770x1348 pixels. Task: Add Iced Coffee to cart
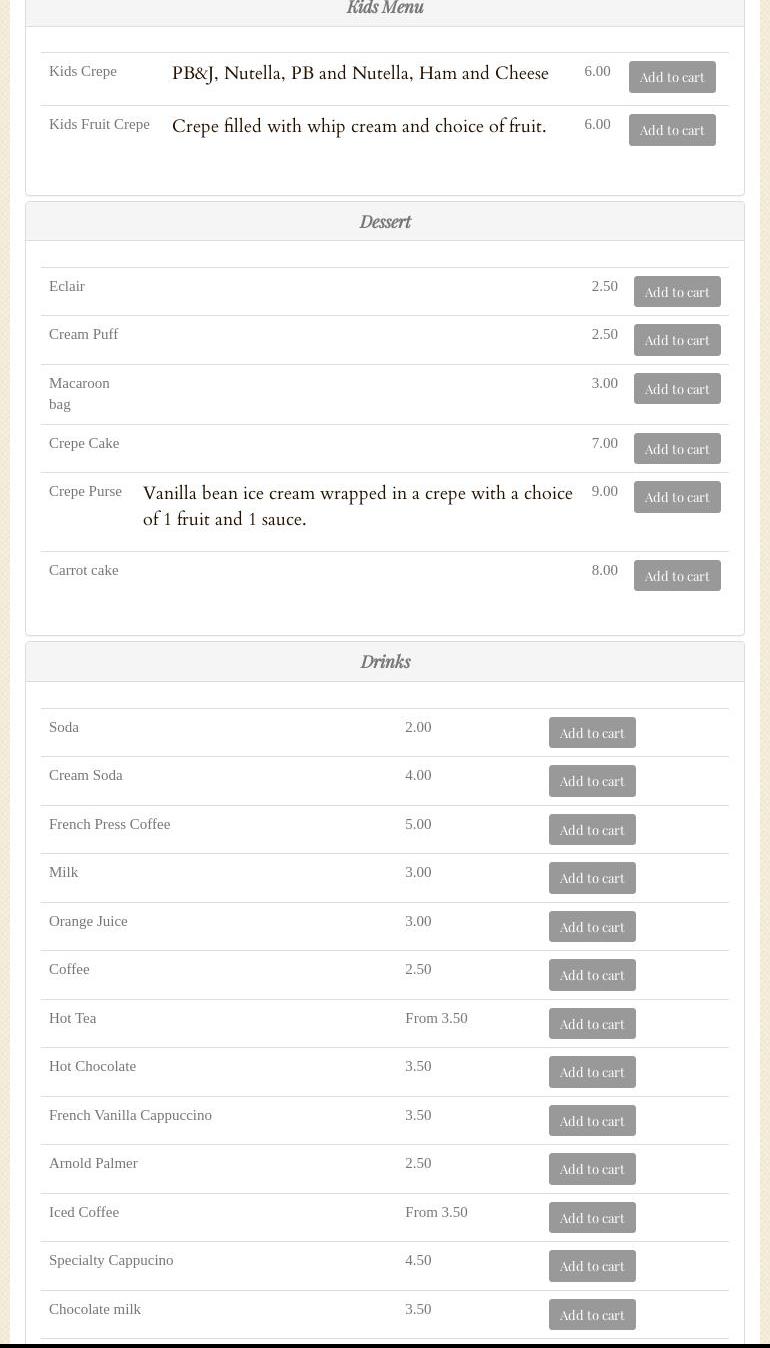click(592, 1218)
